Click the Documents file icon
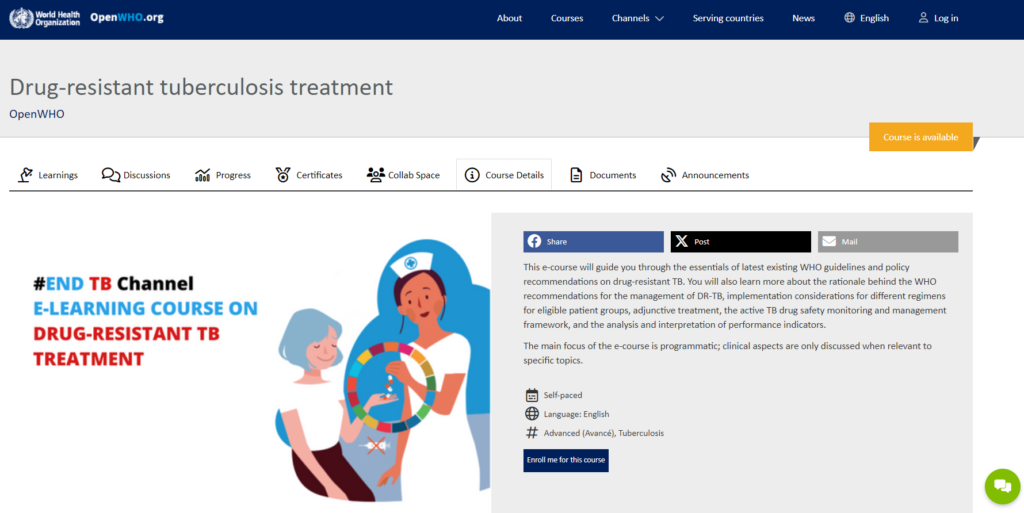 576,175
